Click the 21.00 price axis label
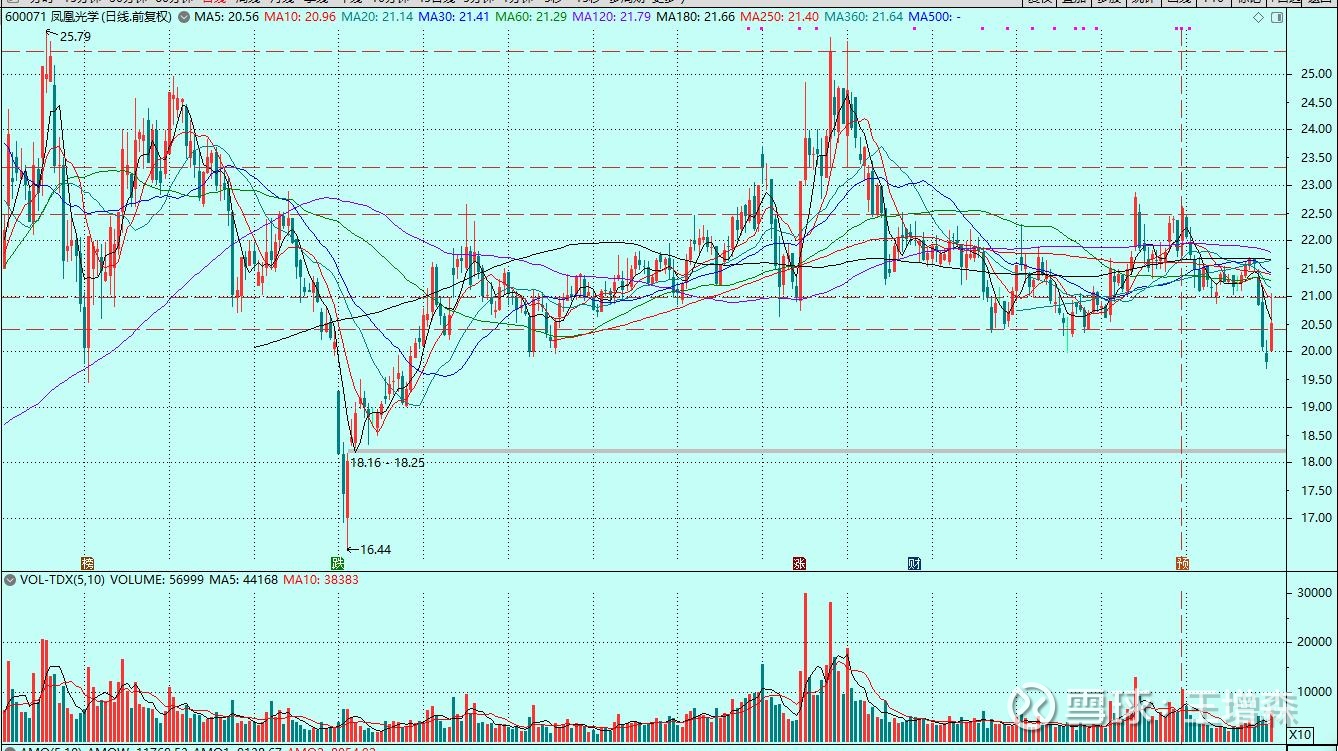1338x751 pixels. (x=1316, y=296)
